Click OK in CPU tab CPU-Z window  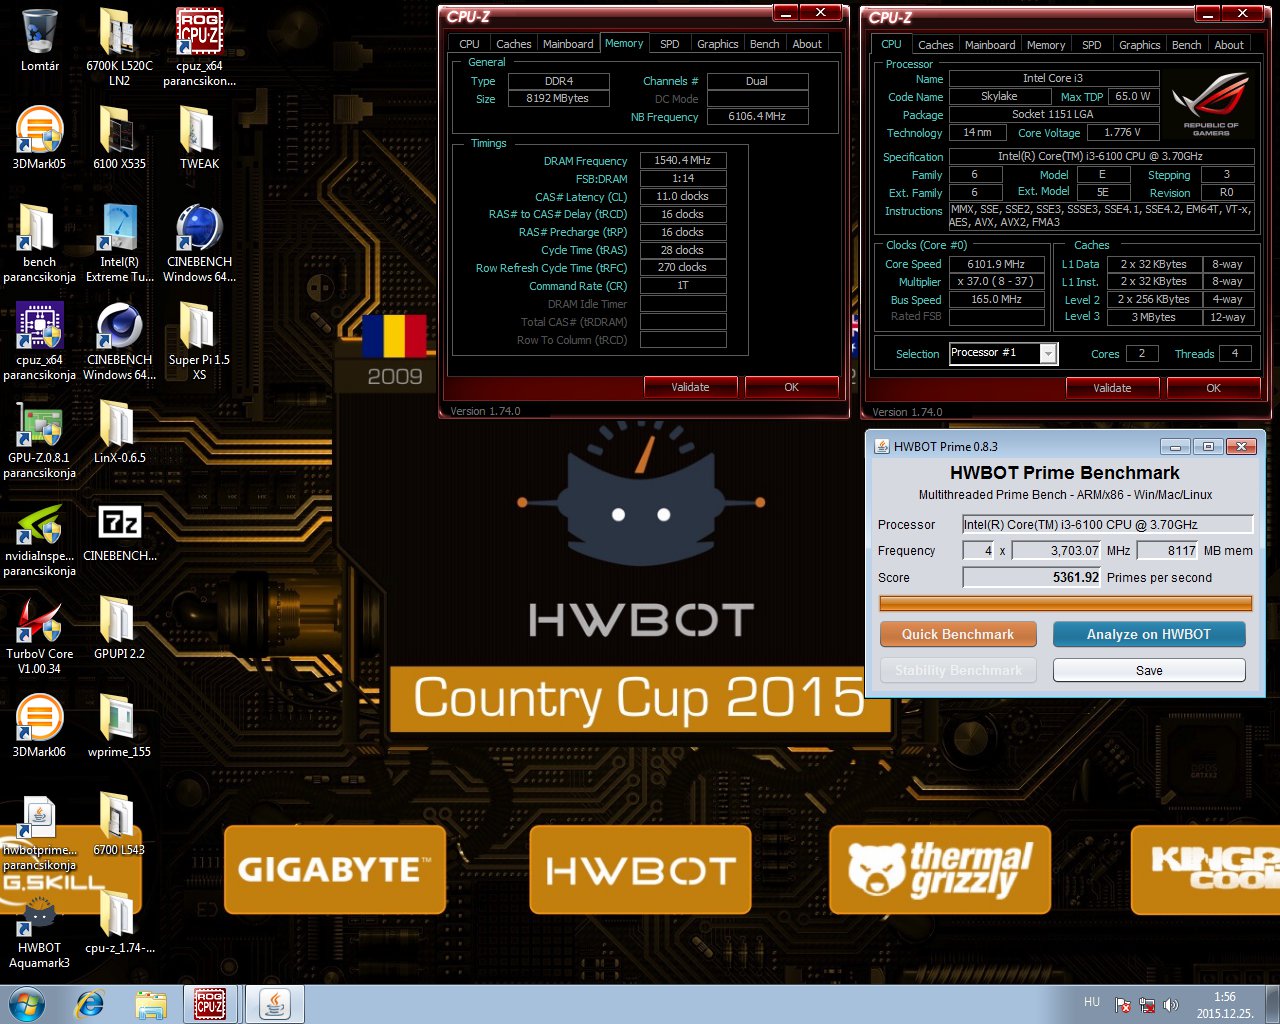1214,388
